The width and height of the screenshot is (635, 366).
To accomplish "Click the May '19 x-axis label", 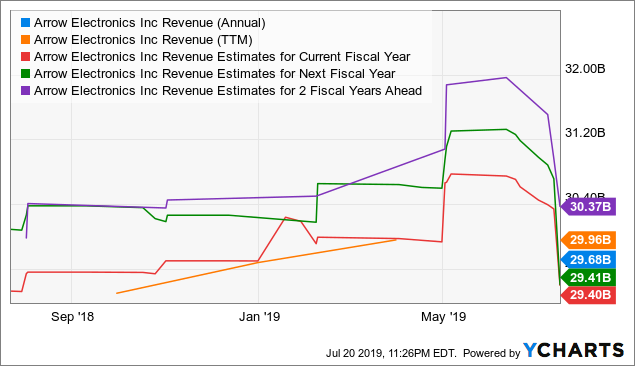I will coord(443,317).
